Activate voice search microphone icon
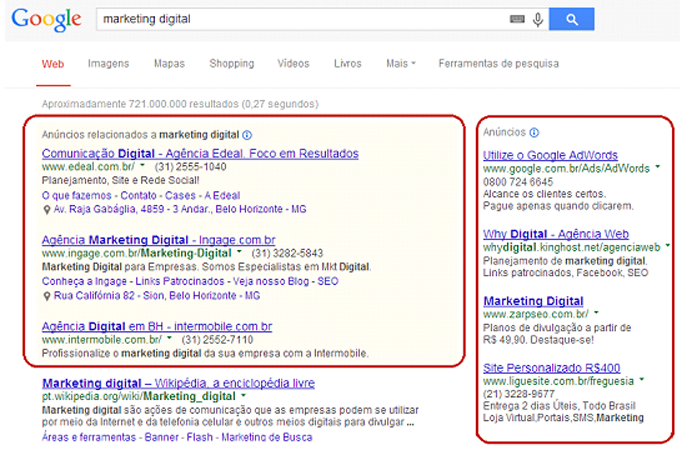 [x=538, y=20]
